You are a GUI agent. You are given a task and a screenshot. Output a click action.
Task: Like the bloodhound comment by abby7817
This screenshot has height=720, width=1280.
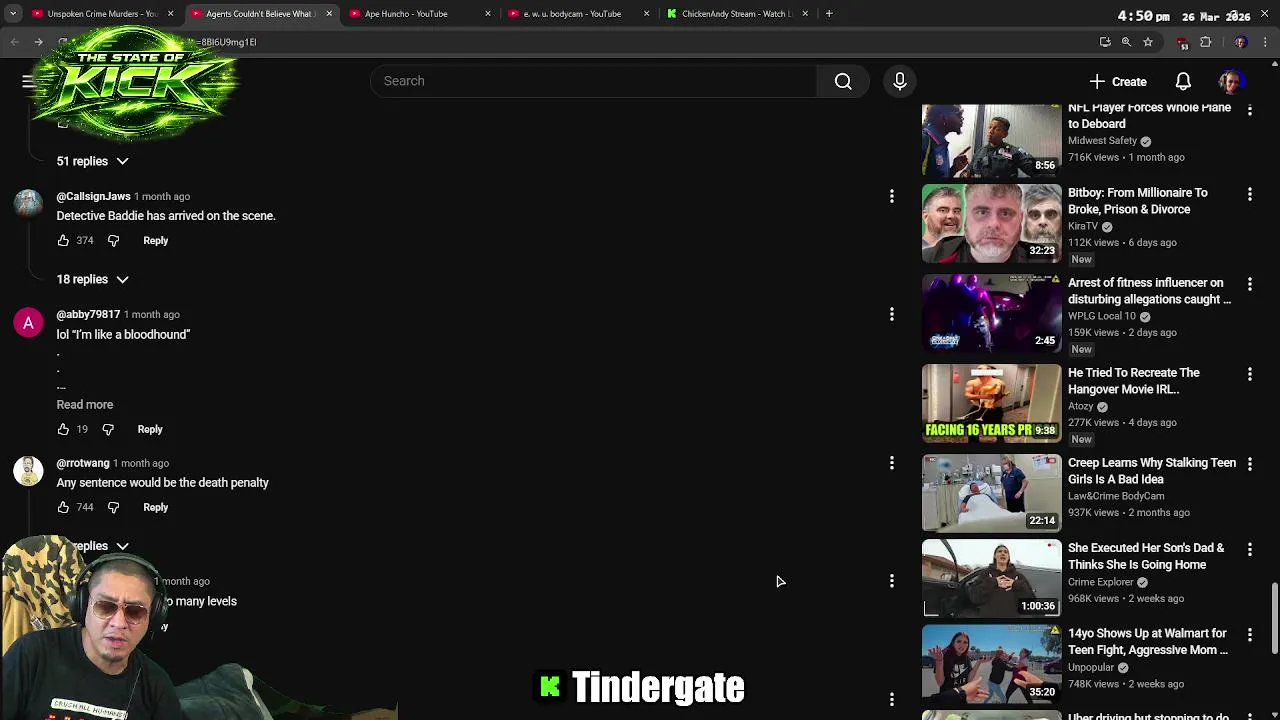coord(63,429)
